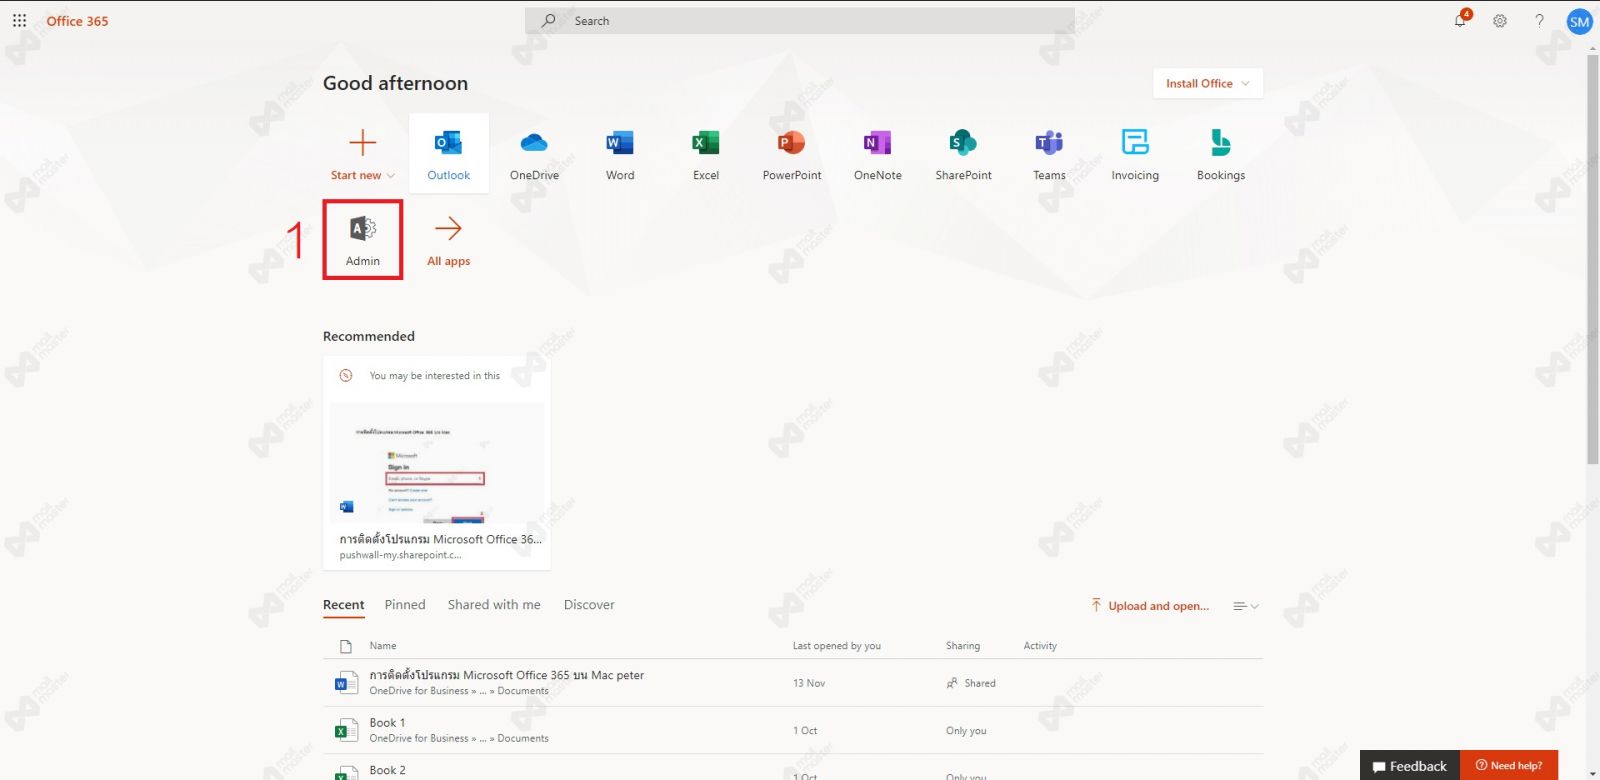This screenshot has width=1600, height=780.
Task: Click into the Search box
Action: pyautogui.click(x=800, y=20)
